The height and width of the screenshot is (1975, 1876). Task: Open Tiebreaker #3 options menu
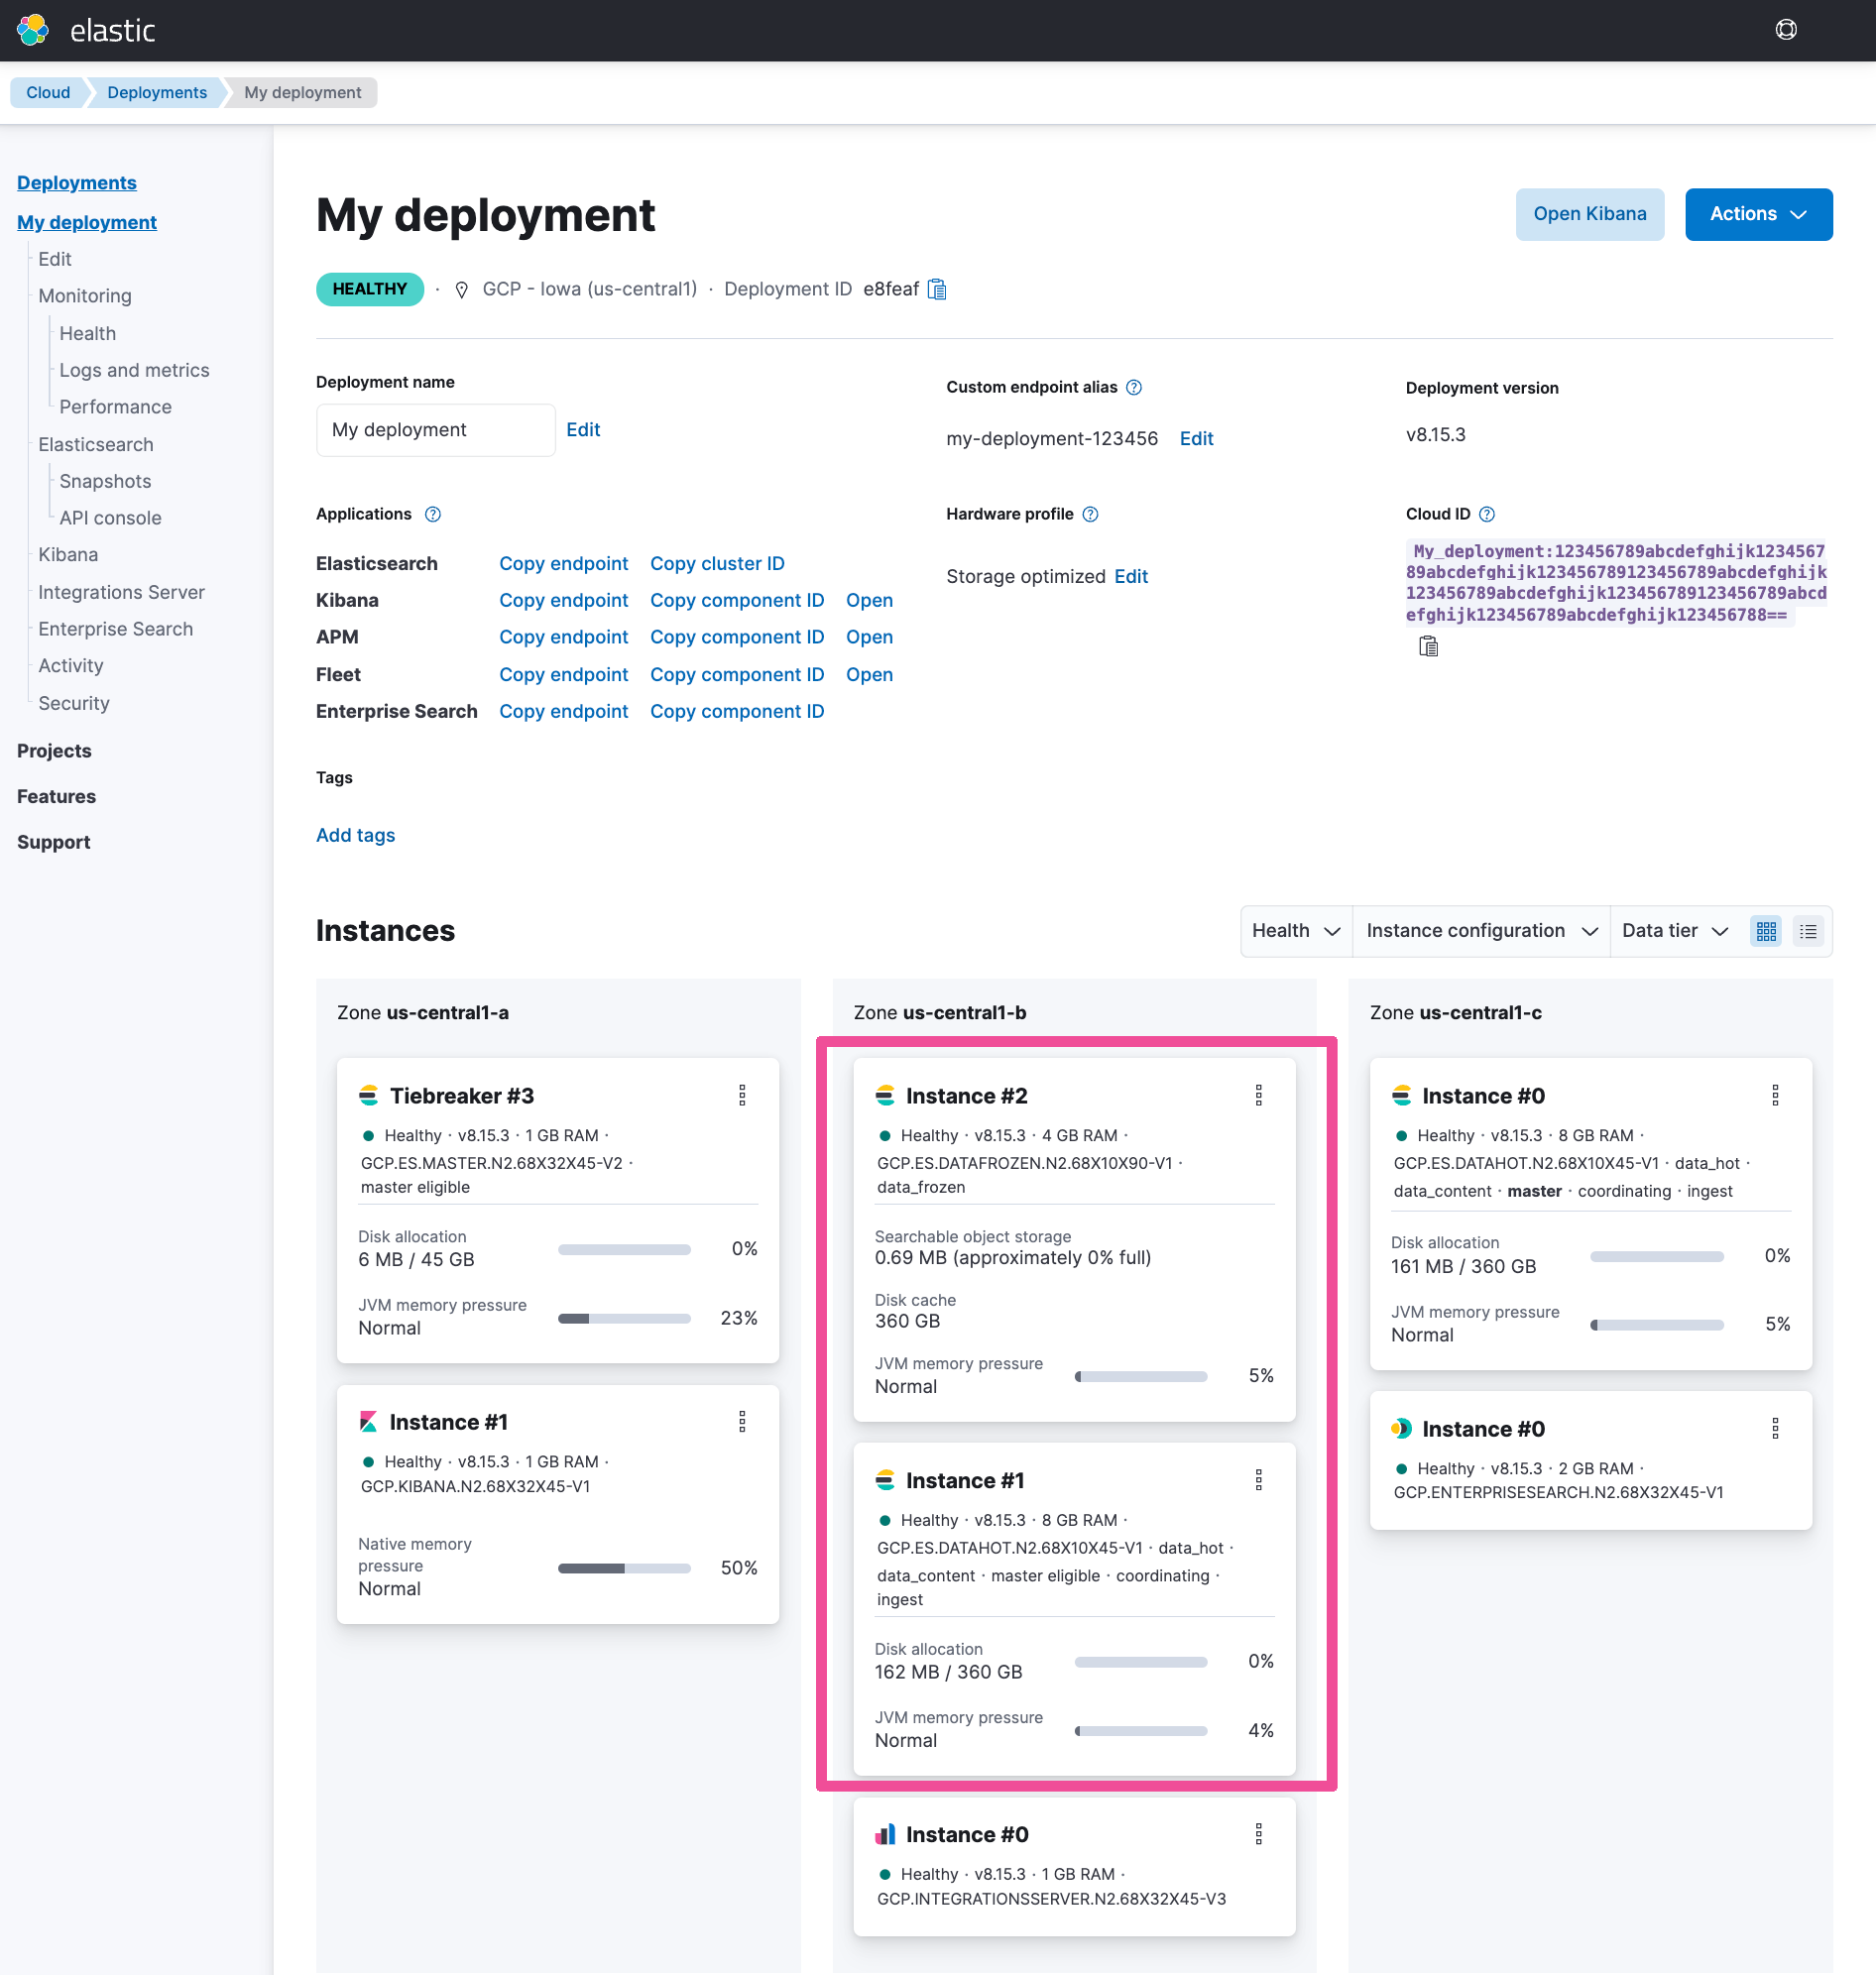[742, 1095]
